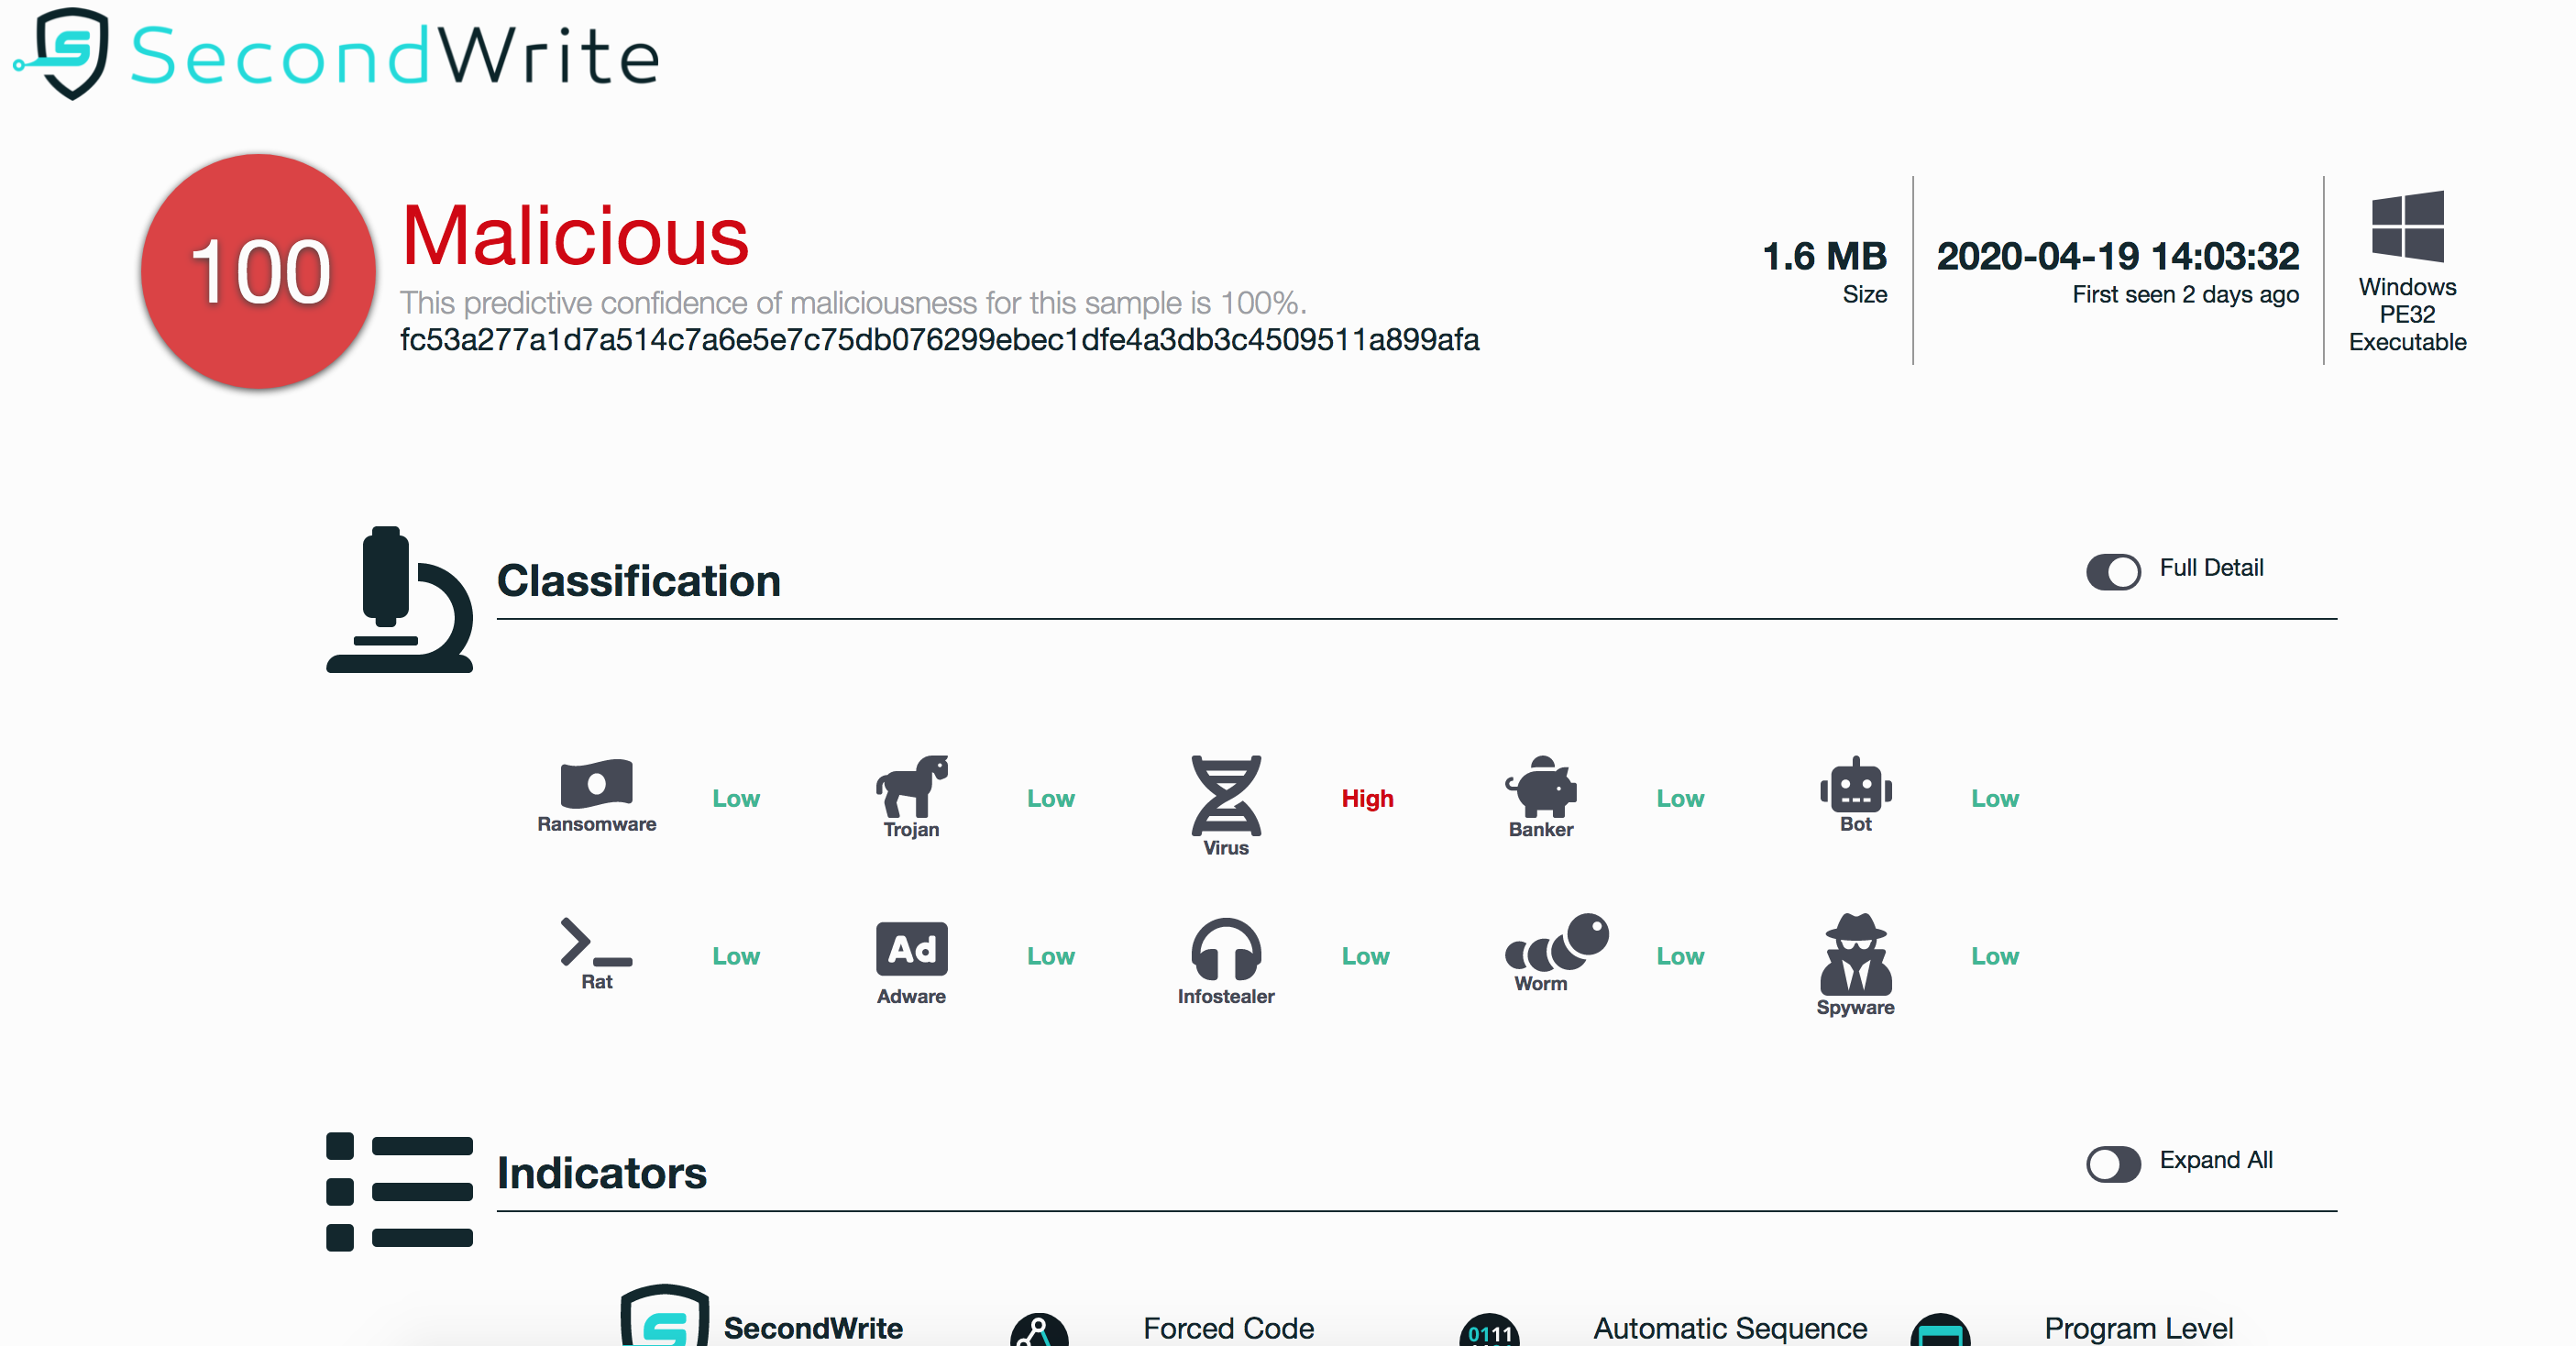The image size is (2576, 1346).
Task: Toggle the Full Detail switch
Action: point(2113,571)
